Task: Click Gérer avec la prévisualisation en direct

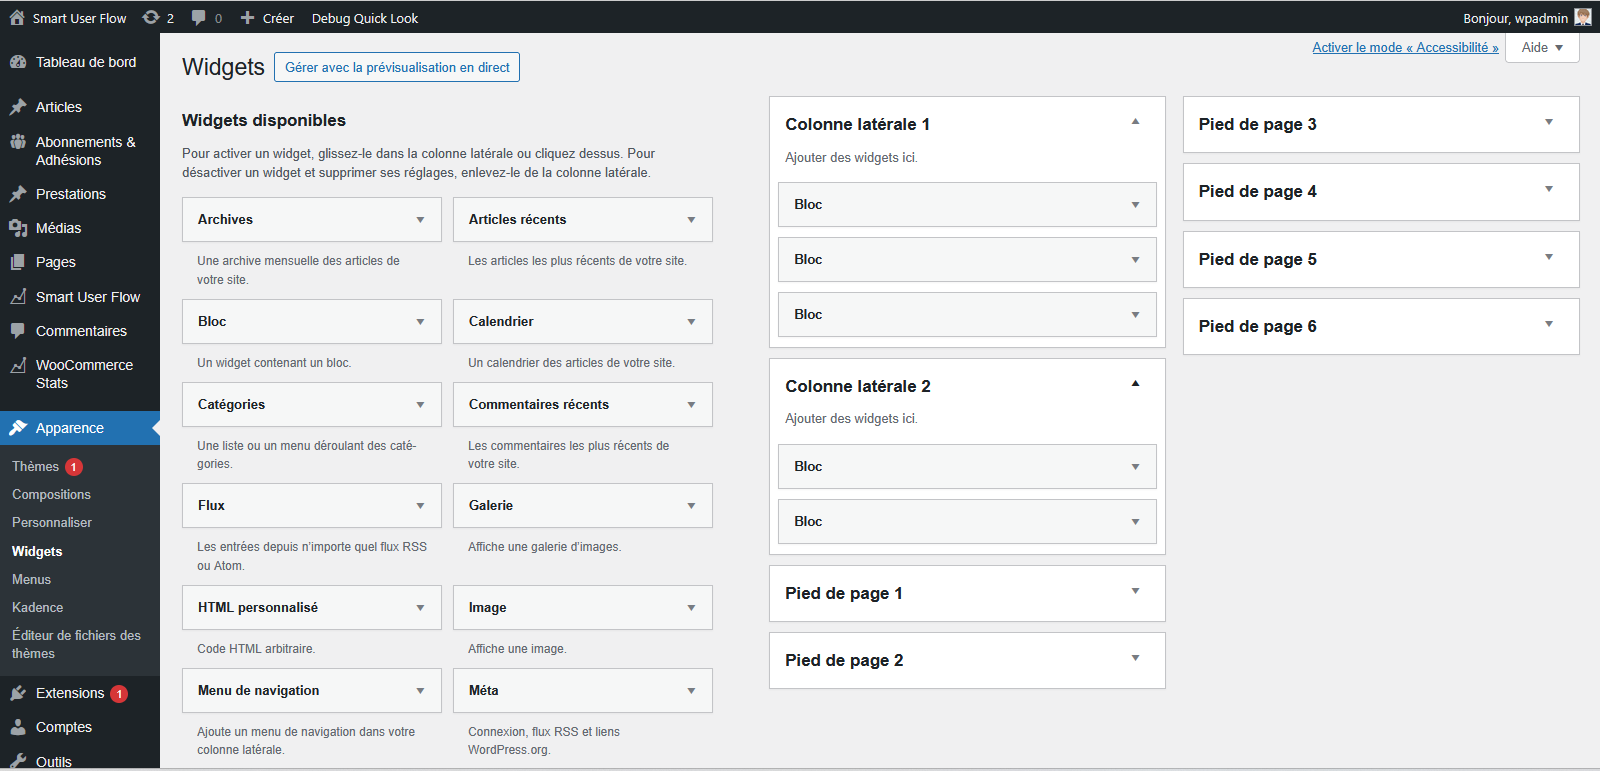Action: (397, 67)
